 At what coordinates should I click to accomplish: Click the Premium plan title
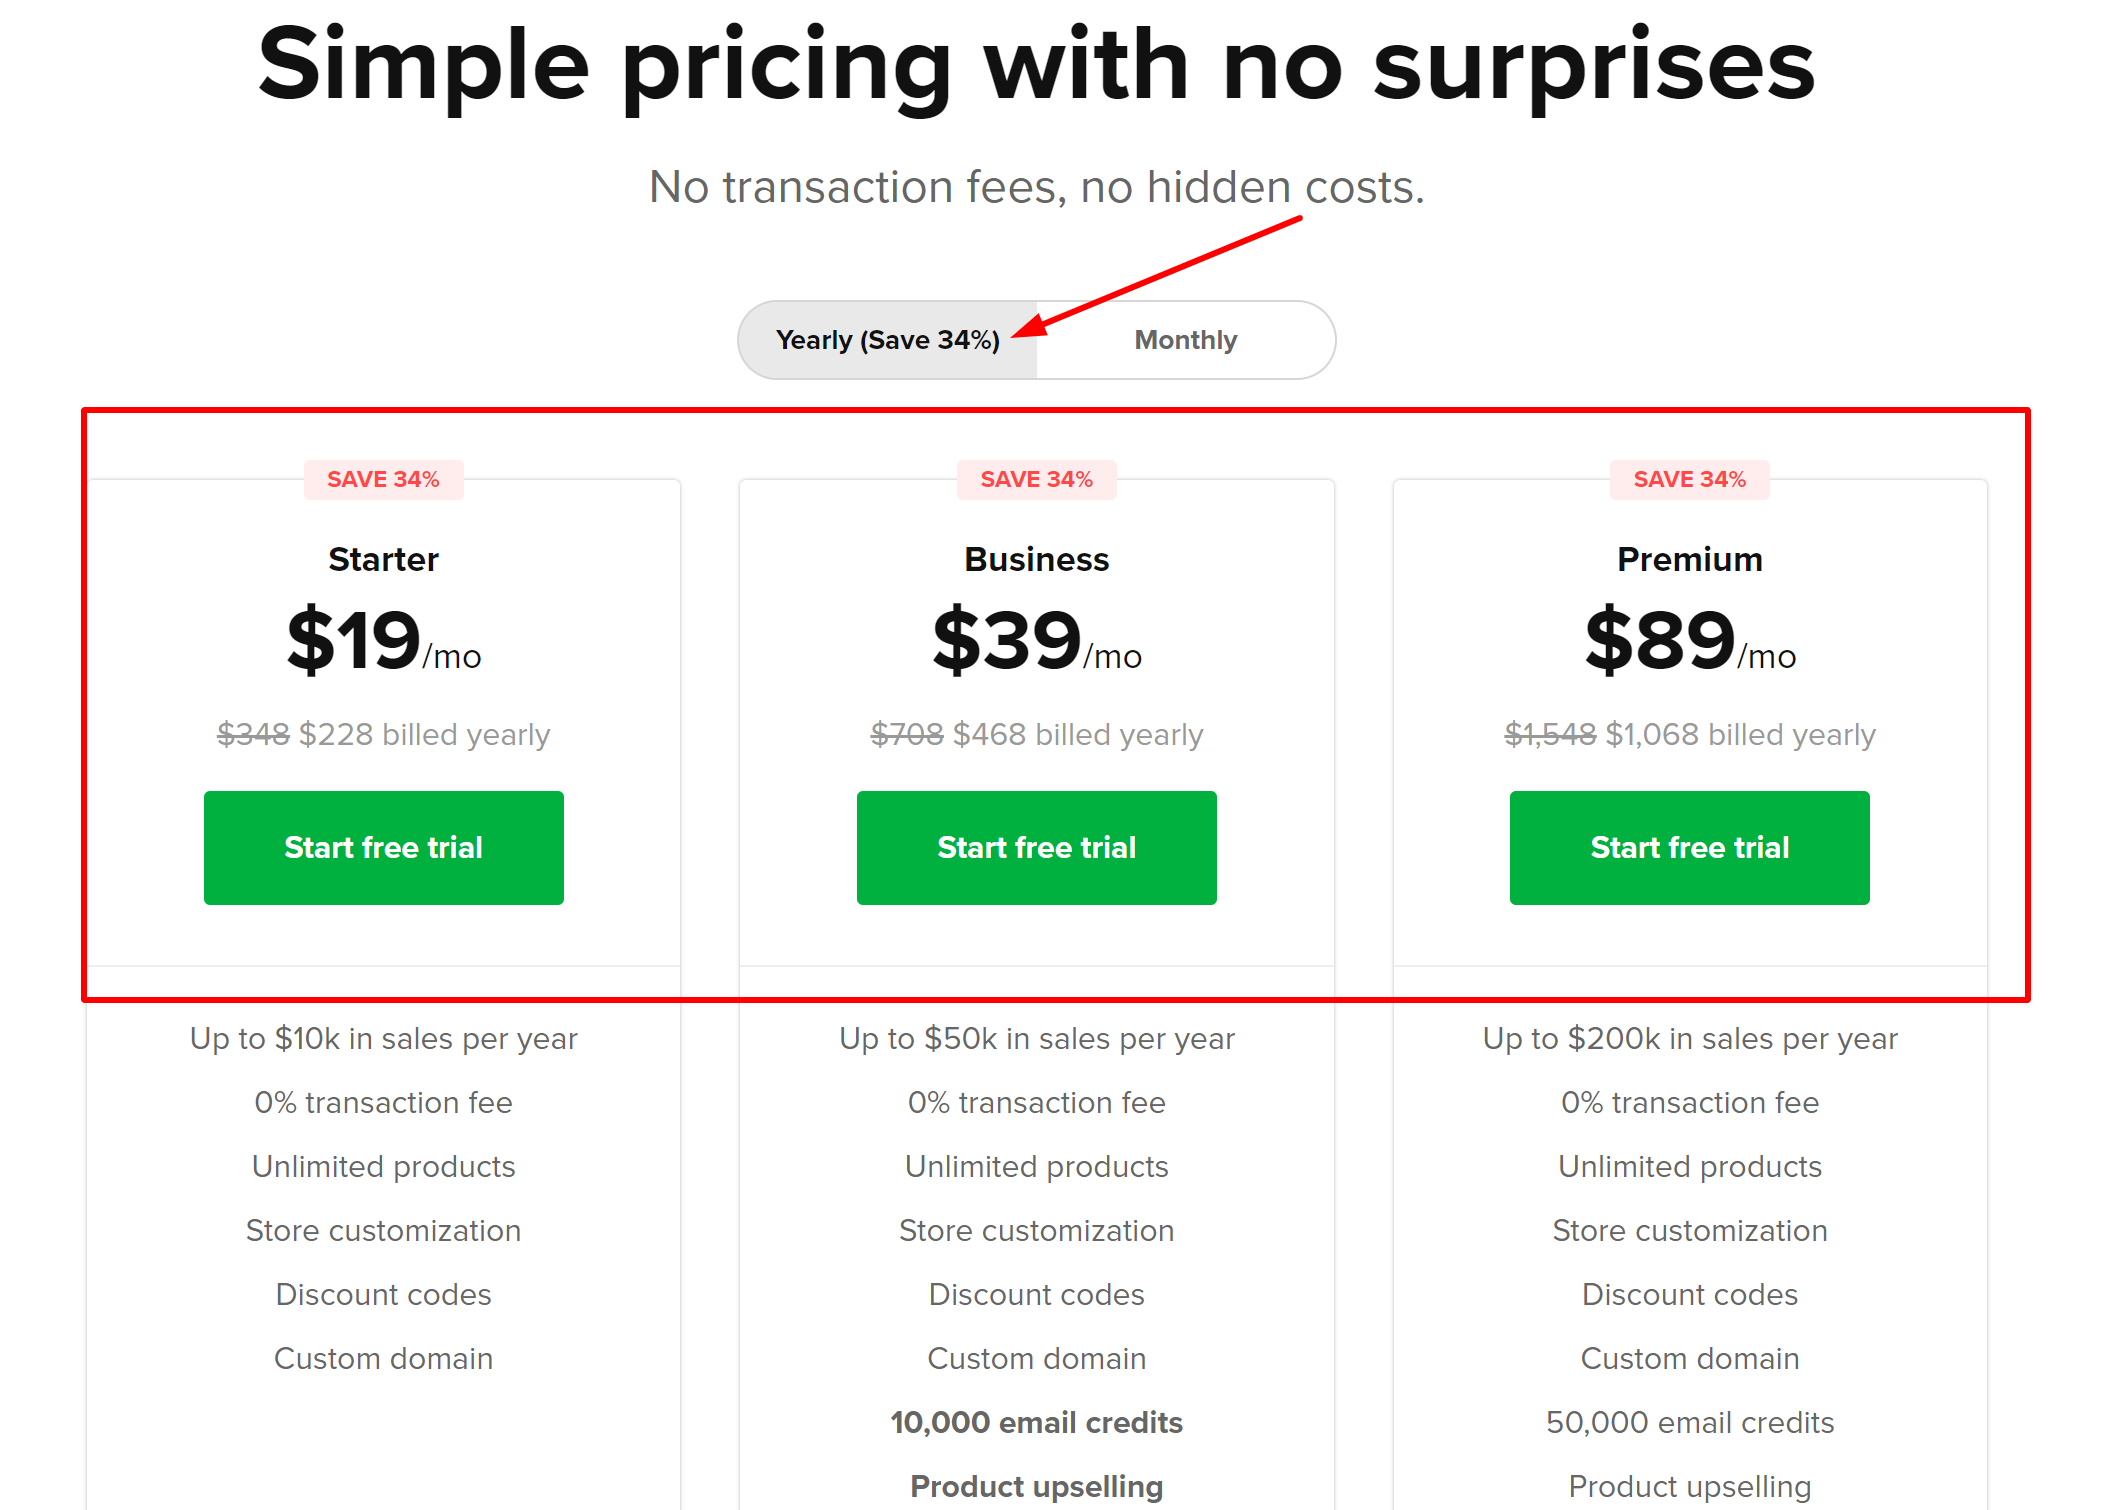(1689, 559)
